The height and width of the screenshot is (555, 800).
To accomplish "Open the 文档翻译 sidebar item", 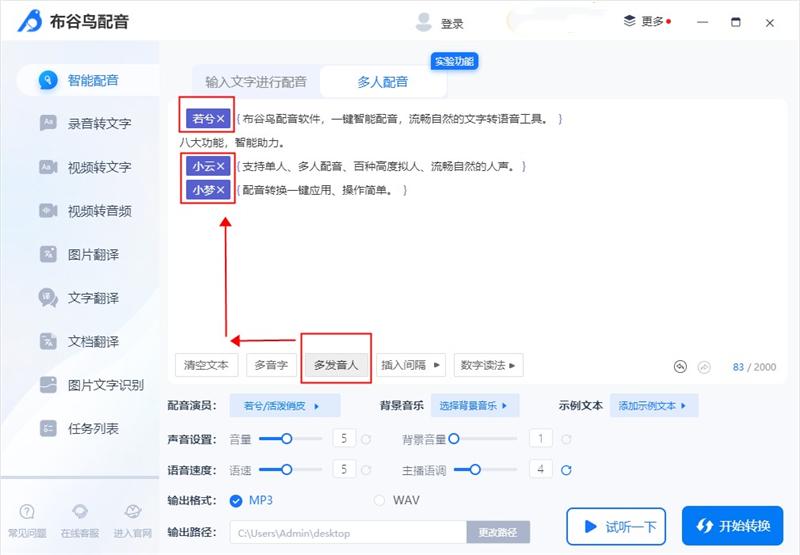I will [x=80, y=341].
